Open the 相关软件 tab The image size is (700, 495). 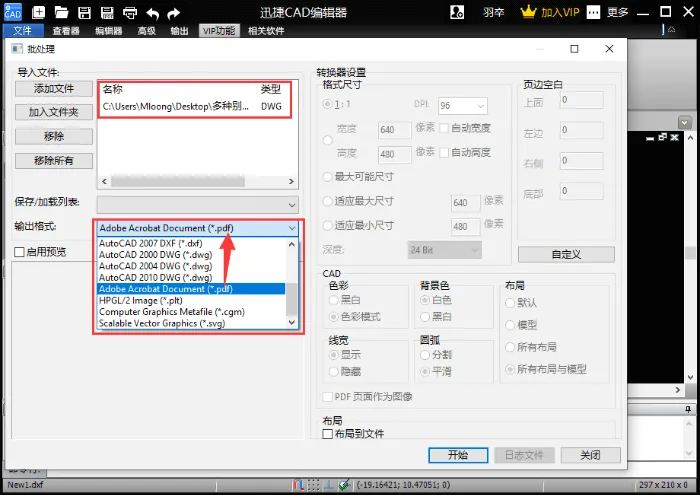(266, 31)
